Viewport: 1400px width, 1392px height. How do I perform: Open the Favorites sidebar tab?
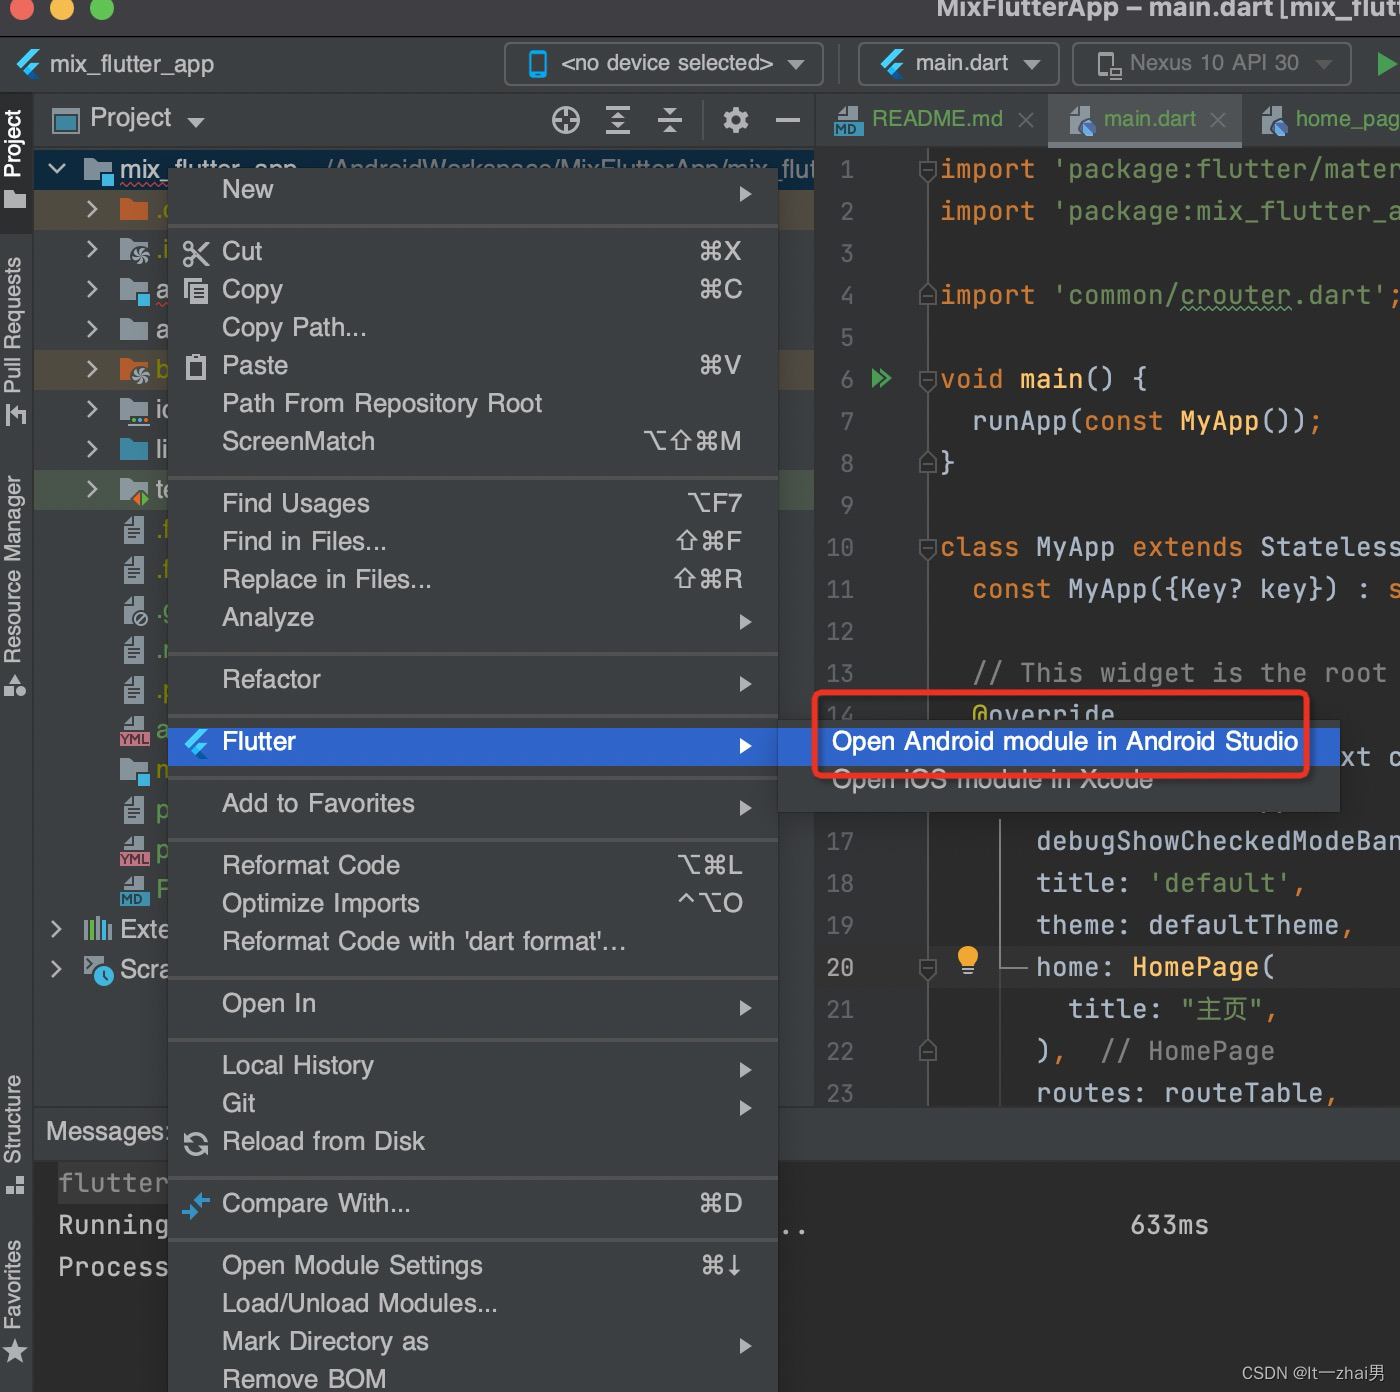(x=14, y=1300)
